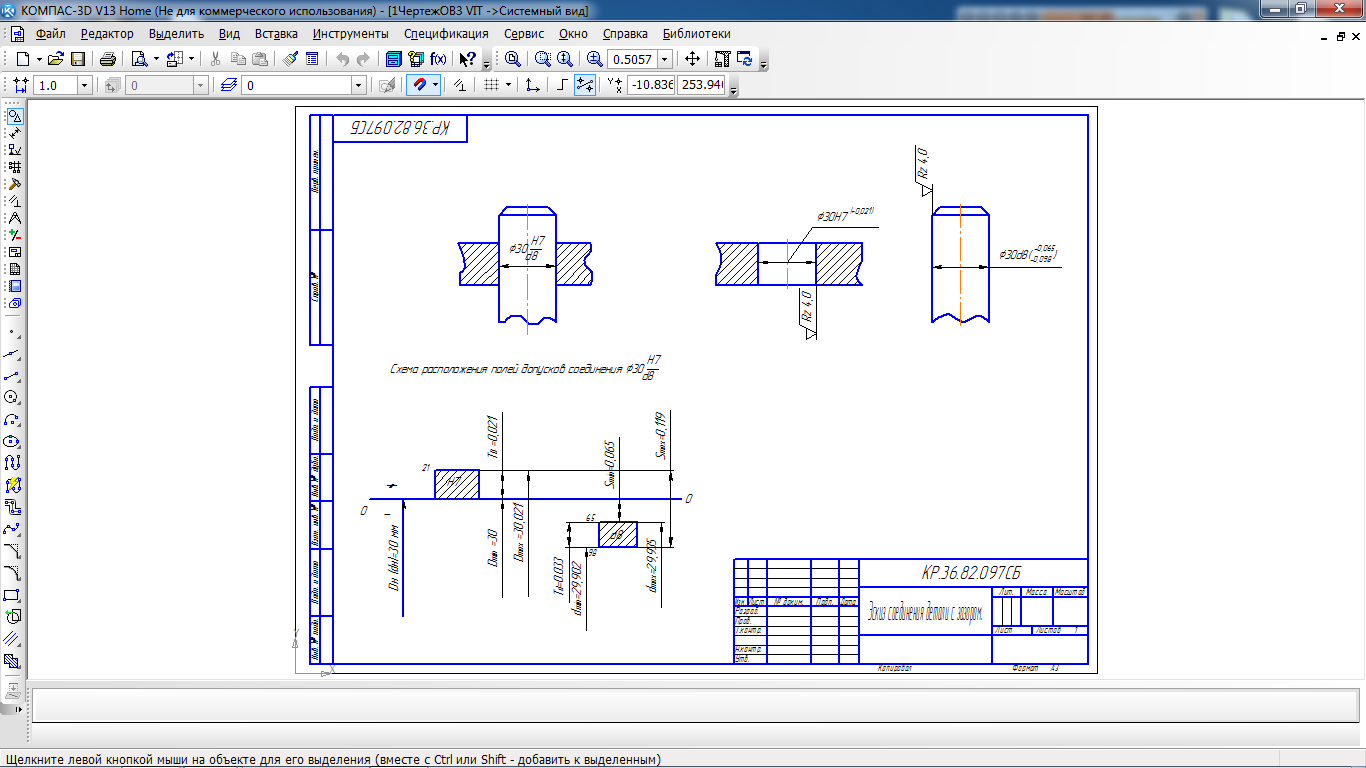The height and width of the screenshot is (768, 1366).
Task: Open the Библиотеки menu
Action: pyautogui.click(x=697, y=34)
